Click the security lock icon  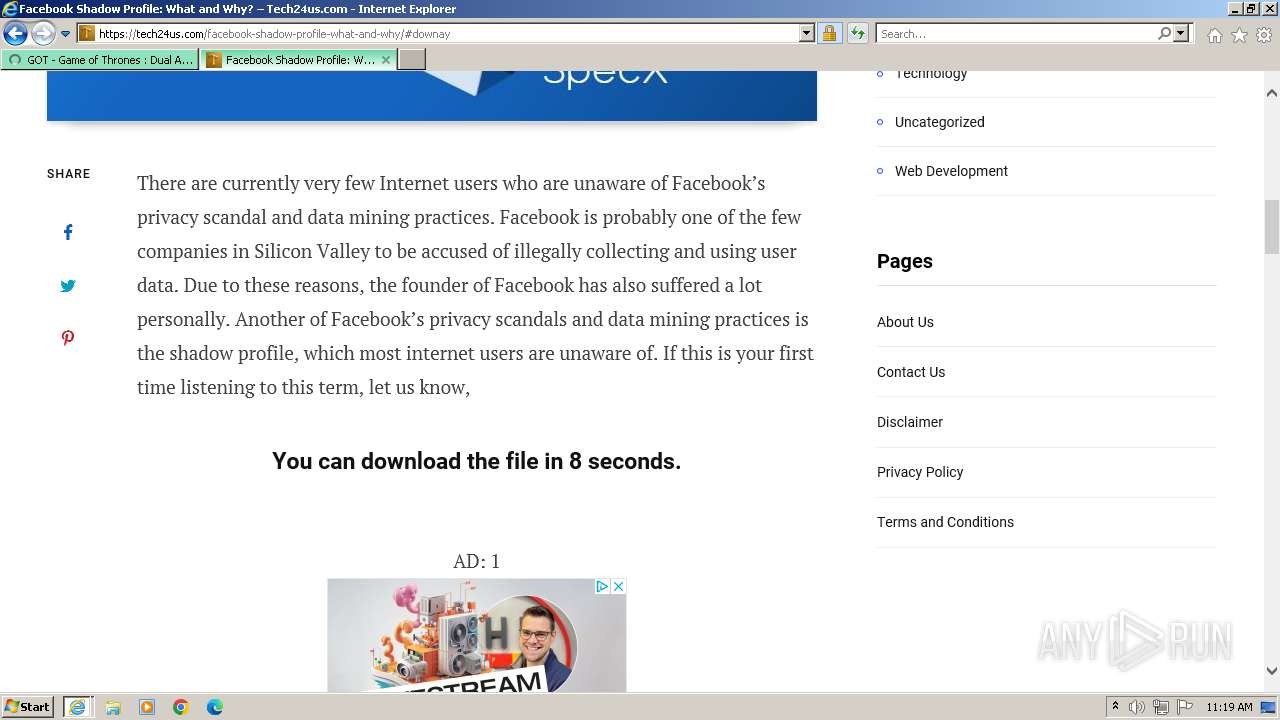pos(829,33)
